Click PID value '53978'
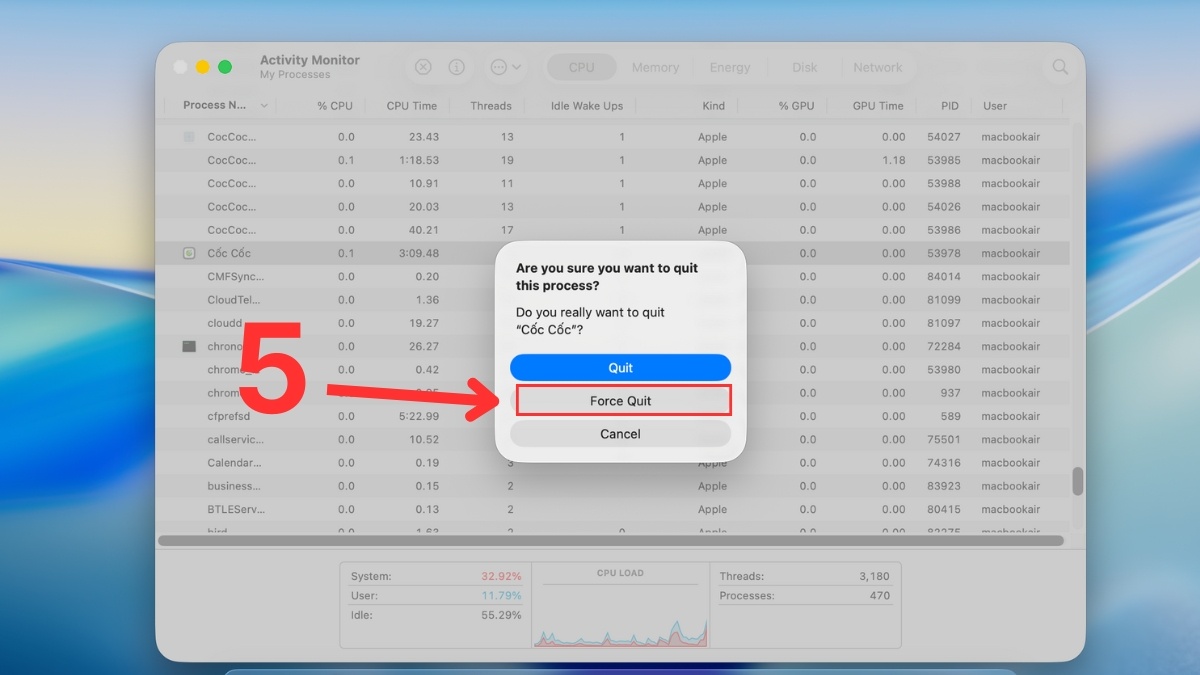 pyautogui.click(x=944, y=254)
